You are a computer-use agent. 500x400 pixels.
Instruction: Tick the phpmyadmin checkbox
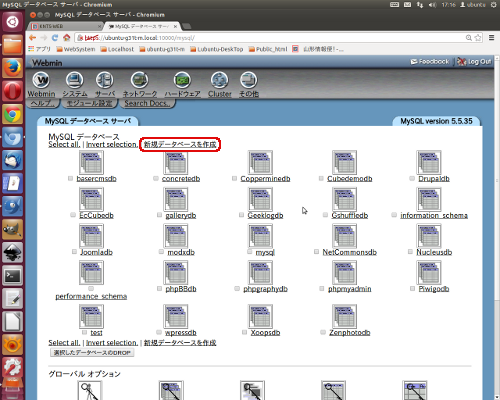(322, 288)
